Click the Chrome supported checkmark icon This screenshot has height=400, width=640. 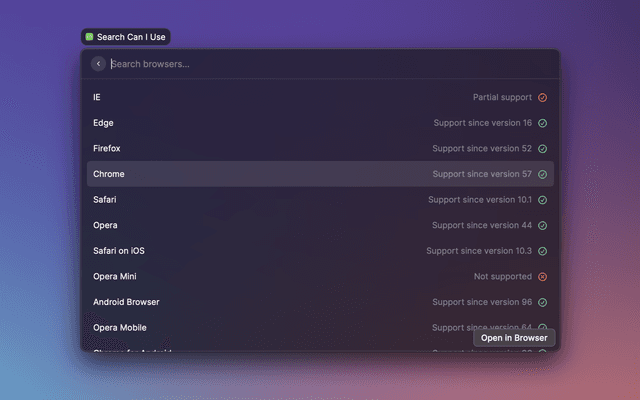click(x=542, y=174)
